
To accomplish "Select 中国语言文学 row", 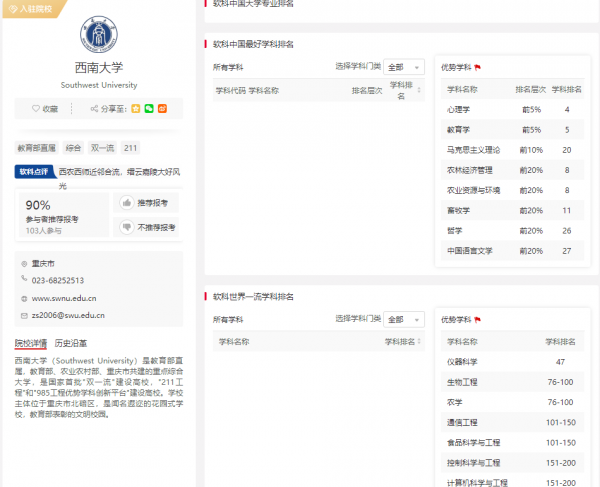I will click(512, 251).
